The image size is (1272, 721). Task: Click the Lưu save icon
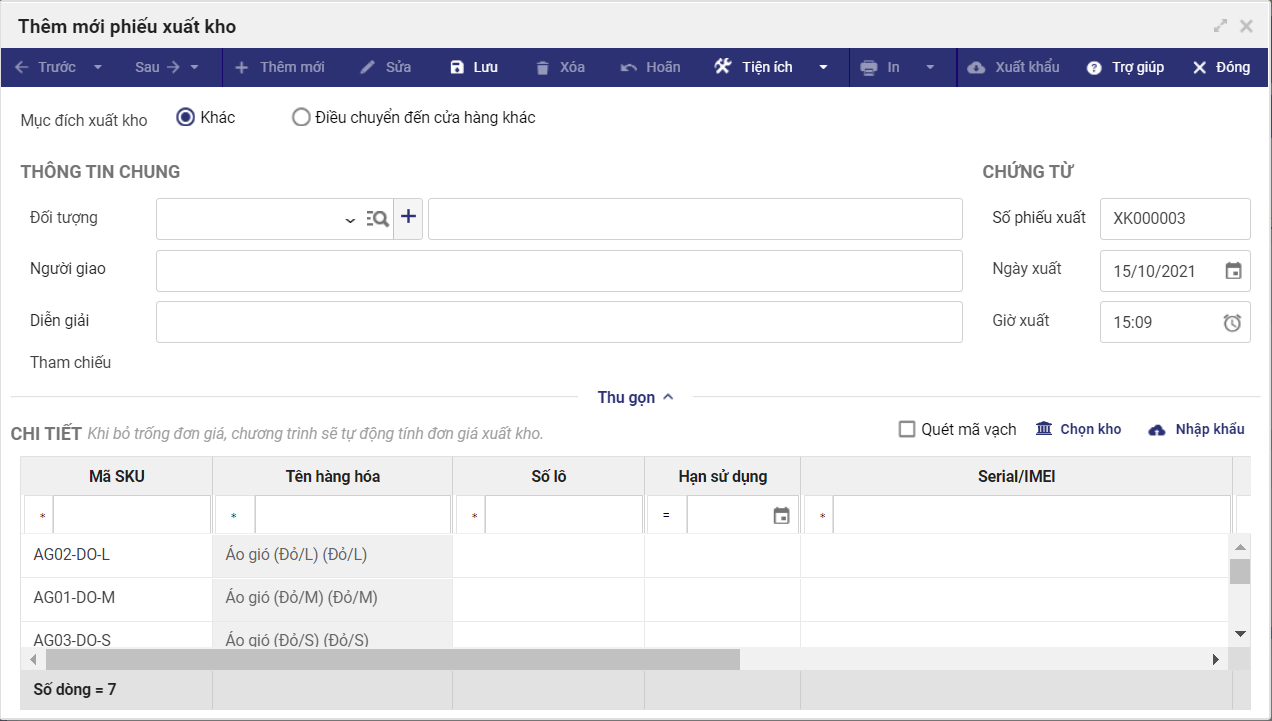[x=457, y=68]
